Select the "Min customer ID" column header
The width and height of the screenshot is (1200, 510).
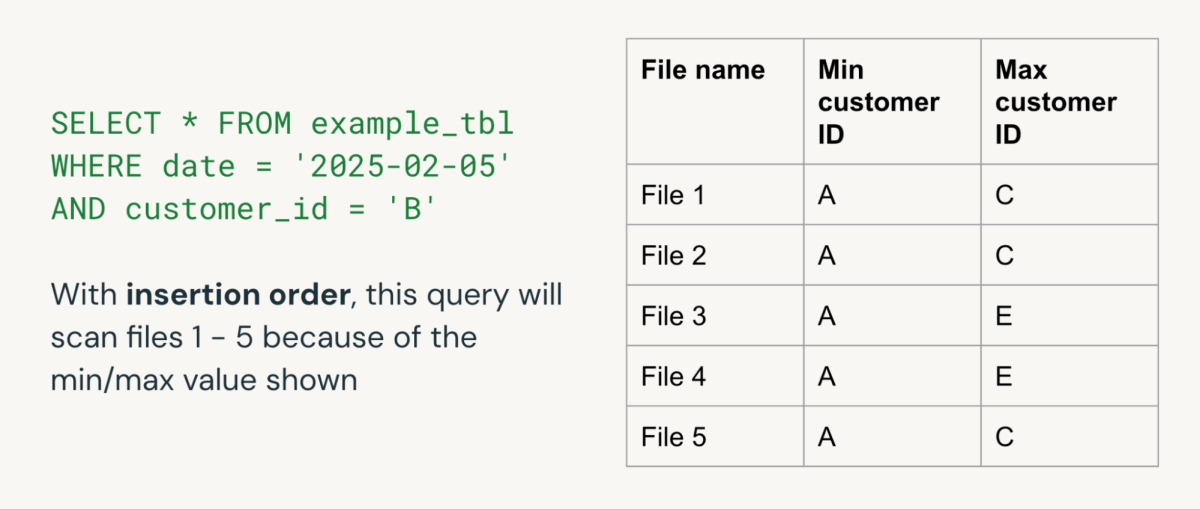point(878,101)
